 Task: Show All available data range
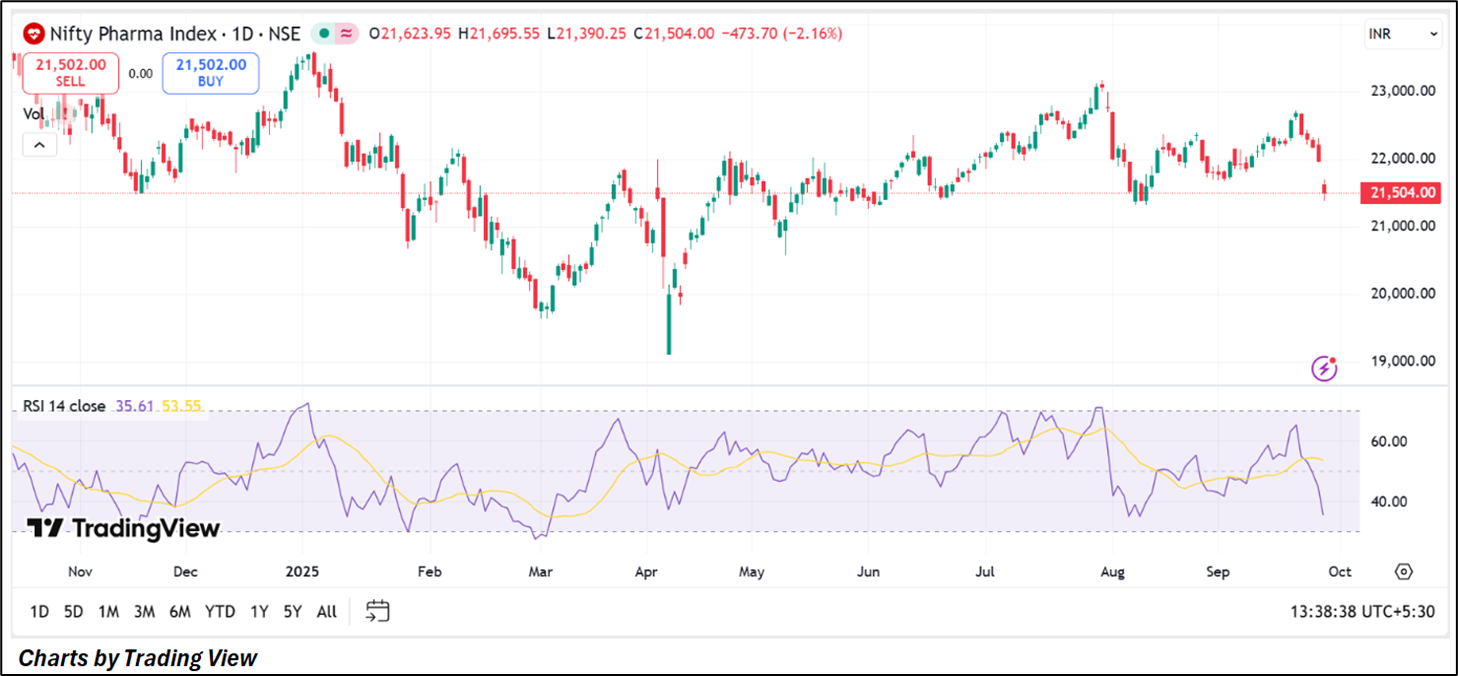(x=326, y=612)
